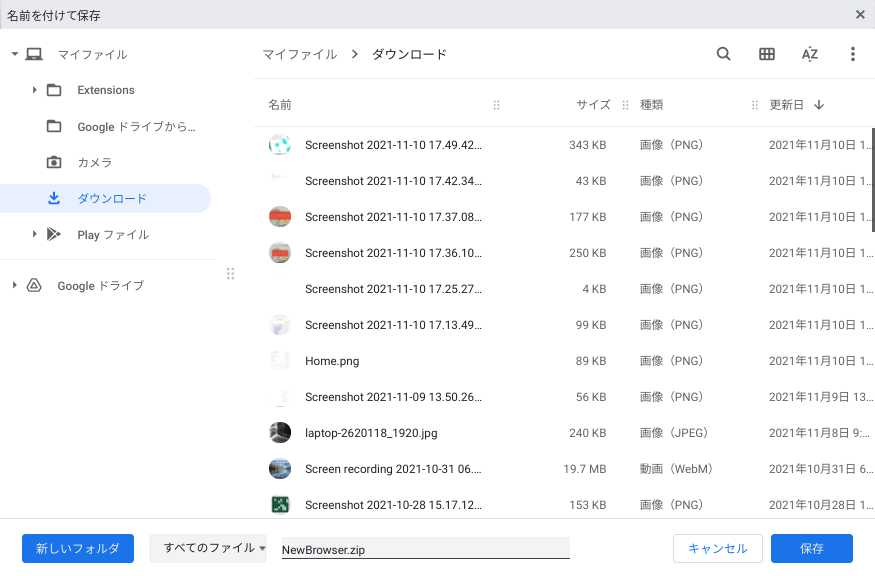Switch to thumbnail grid view
The image size is (875, 576).
coord(767,54)
